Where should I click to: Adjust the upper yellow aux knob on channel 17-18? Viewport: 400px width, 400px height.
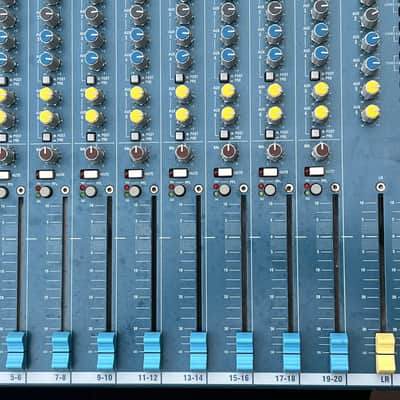click(x=275, y=91)
